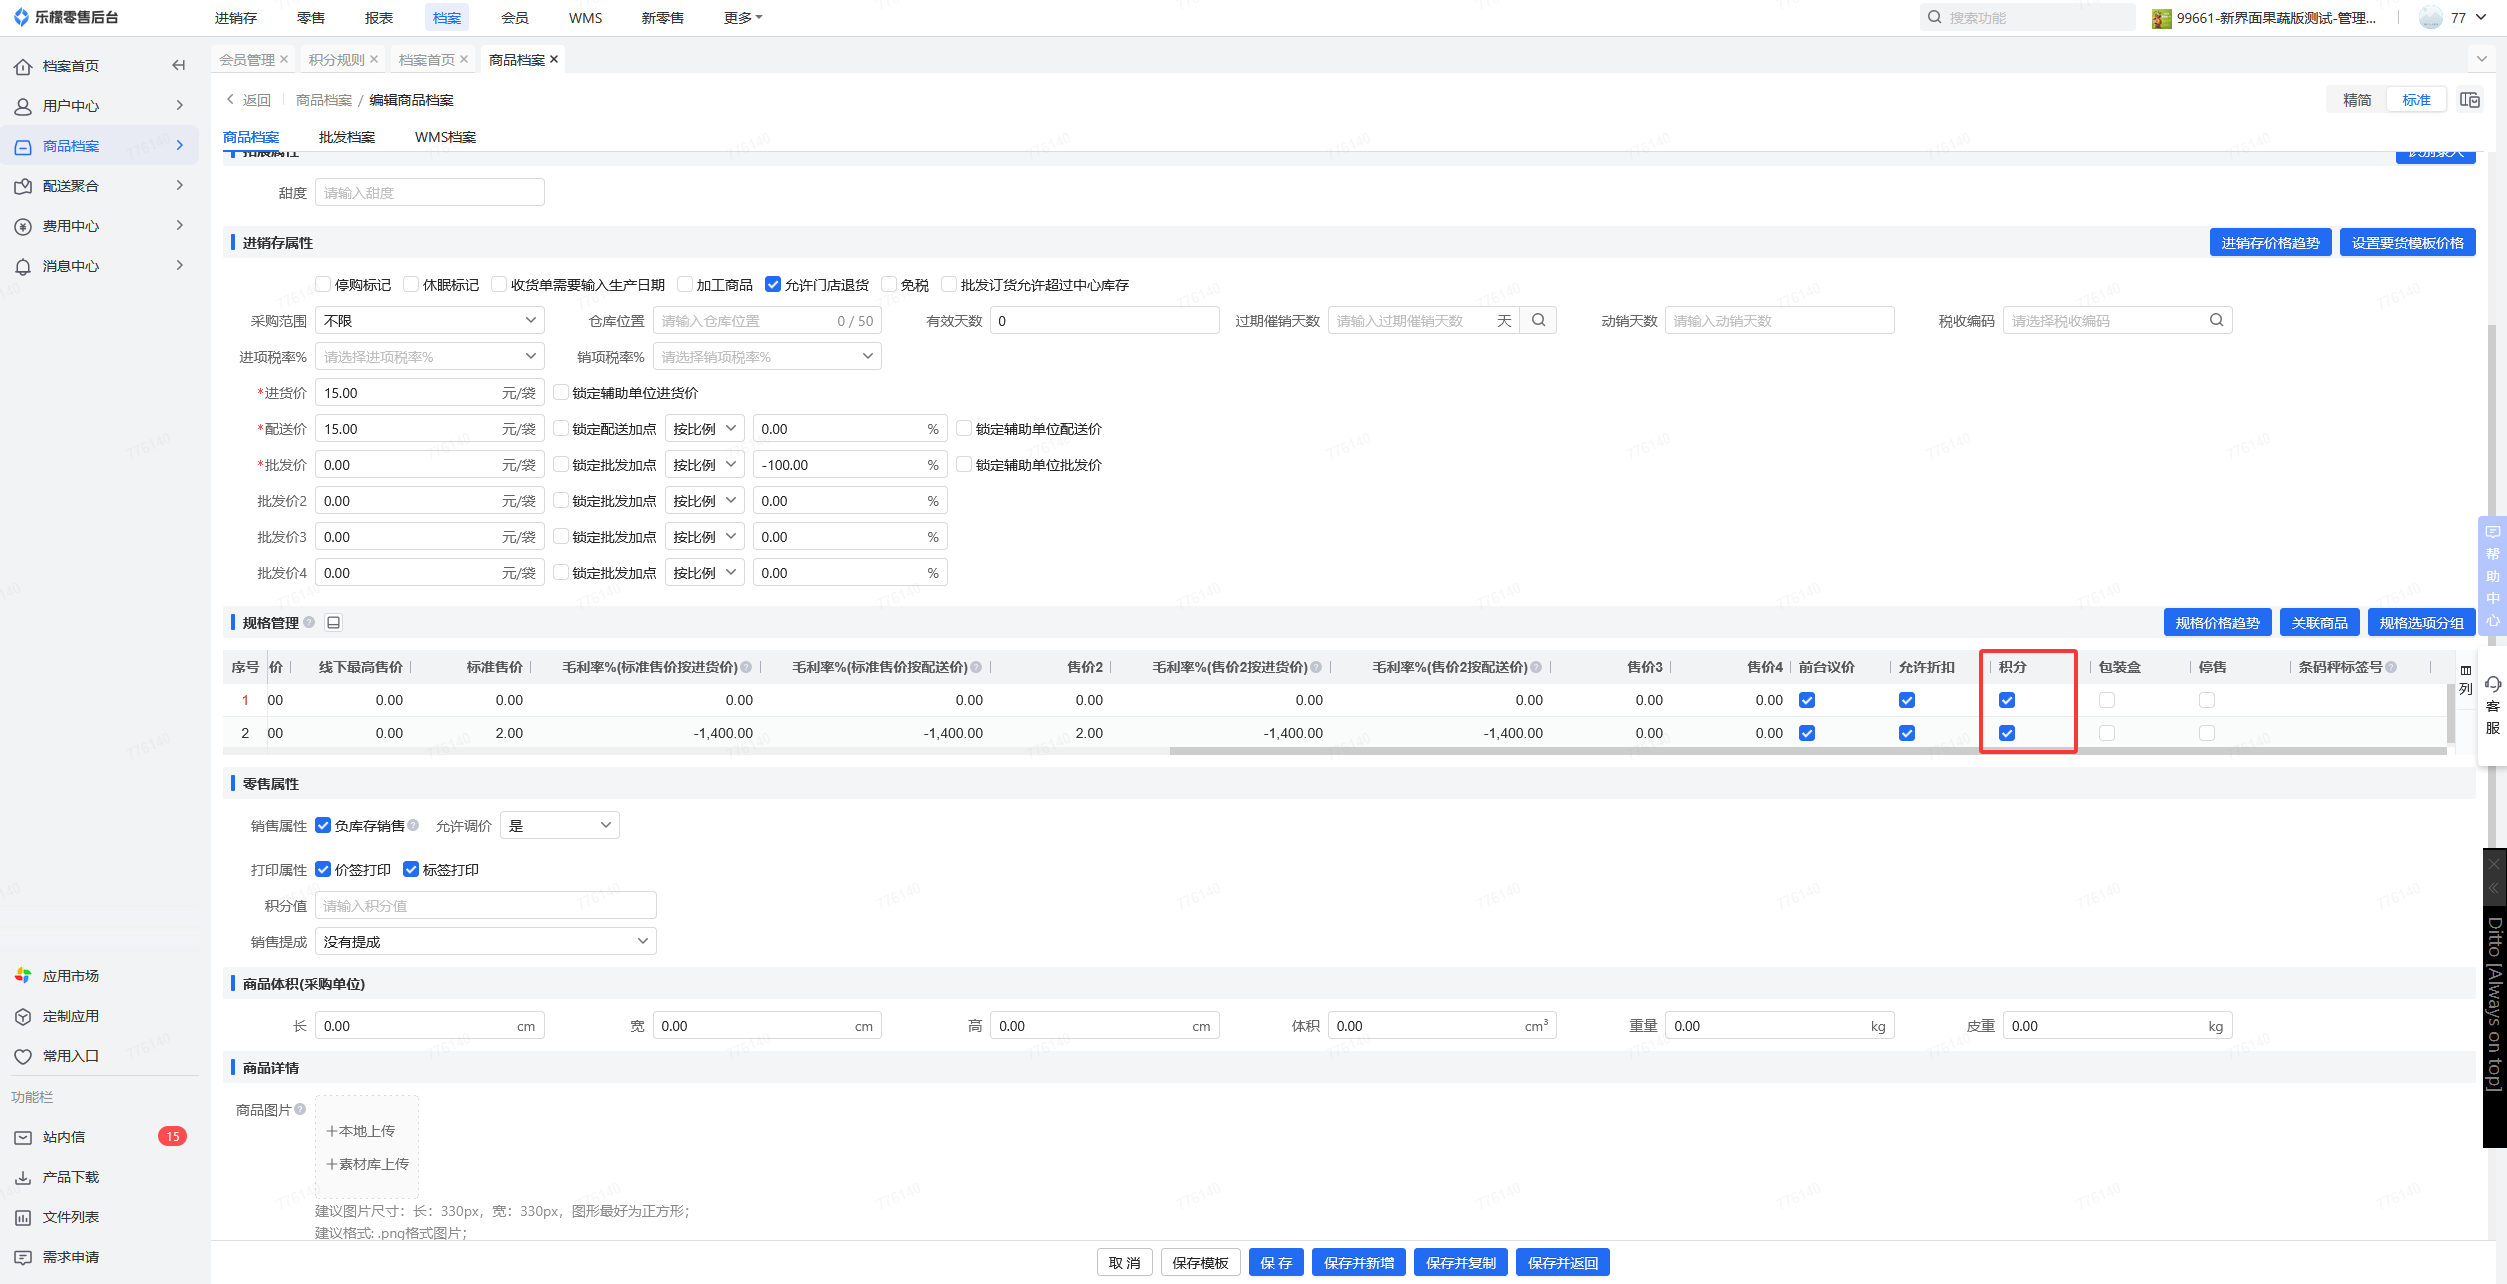The height and width of the screenshot is (1284, 2507).
Task: Open 常用入口 heart icon
Action: [x=23, y=1056]
